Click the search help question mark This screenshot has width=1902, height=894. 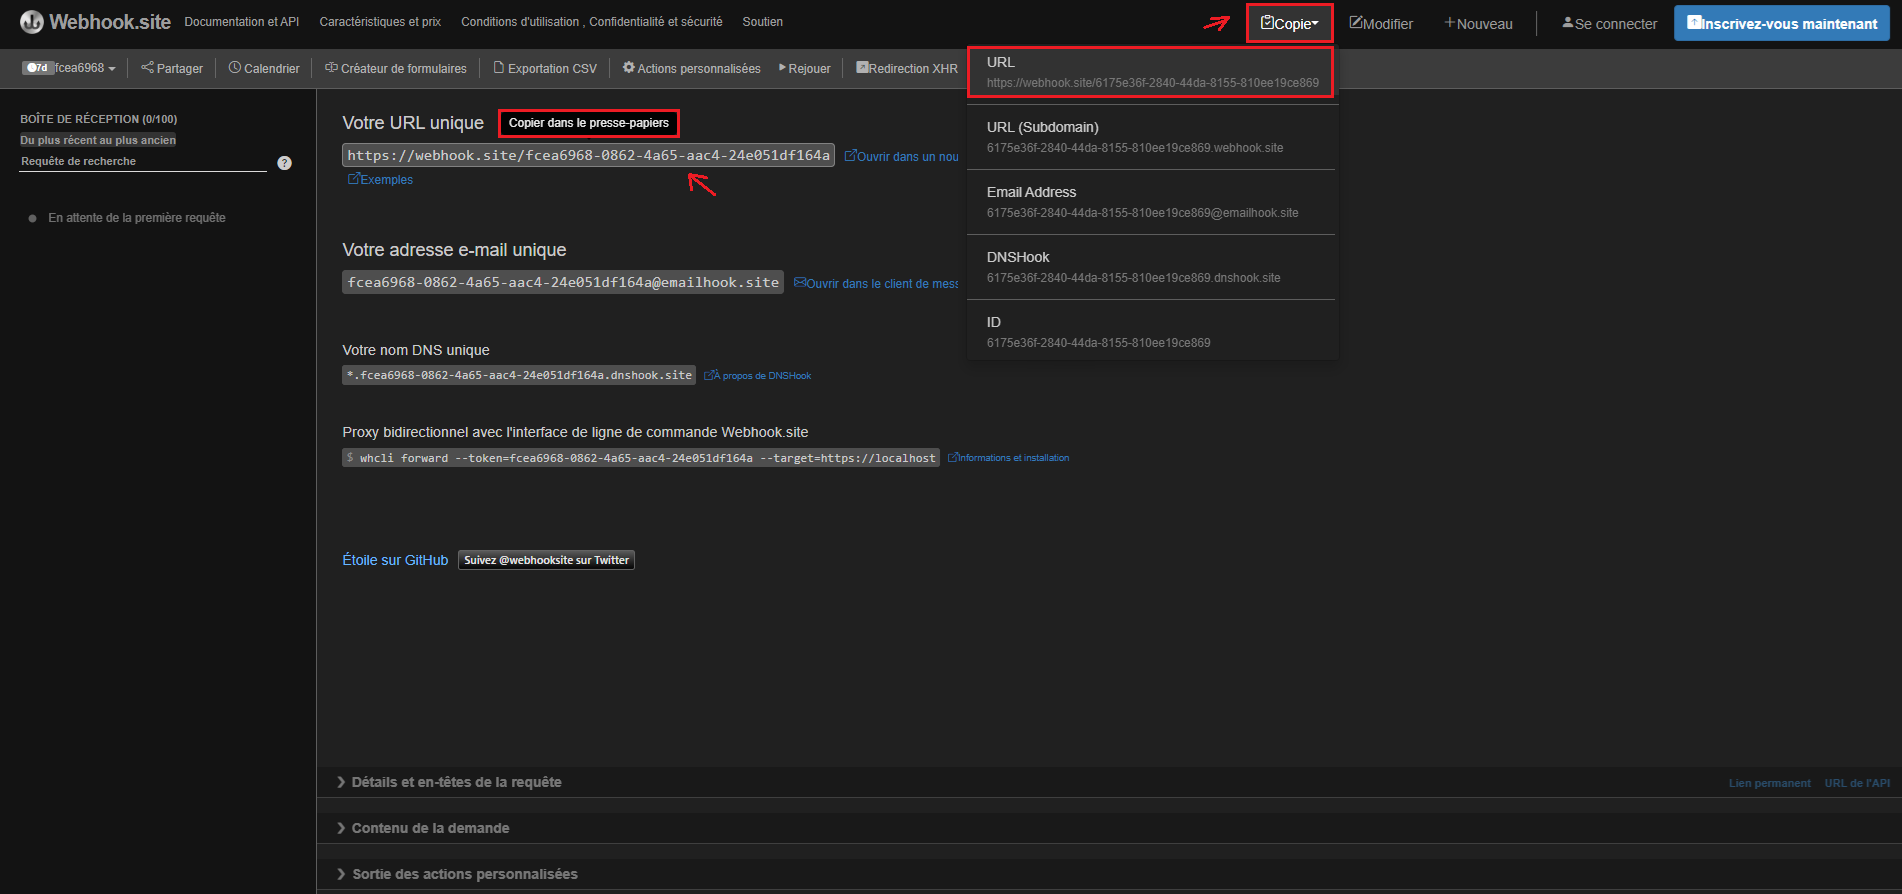coord(285,163)
